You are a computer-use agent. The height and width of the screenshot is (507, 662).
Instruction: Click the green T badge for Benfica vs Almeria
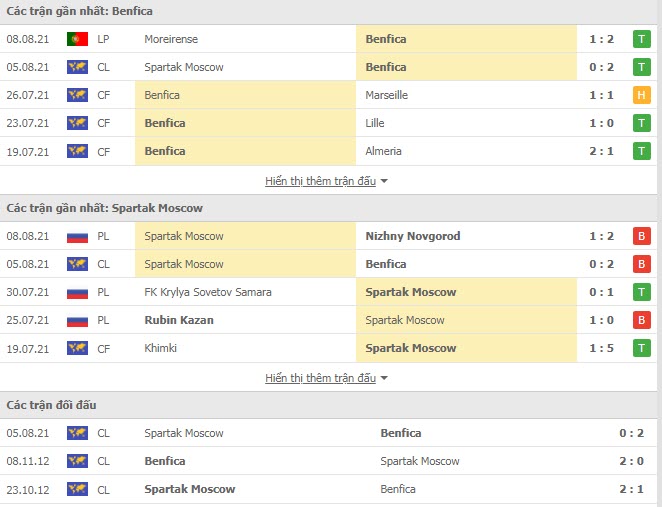pyautogui.click(x=641, y=151)
